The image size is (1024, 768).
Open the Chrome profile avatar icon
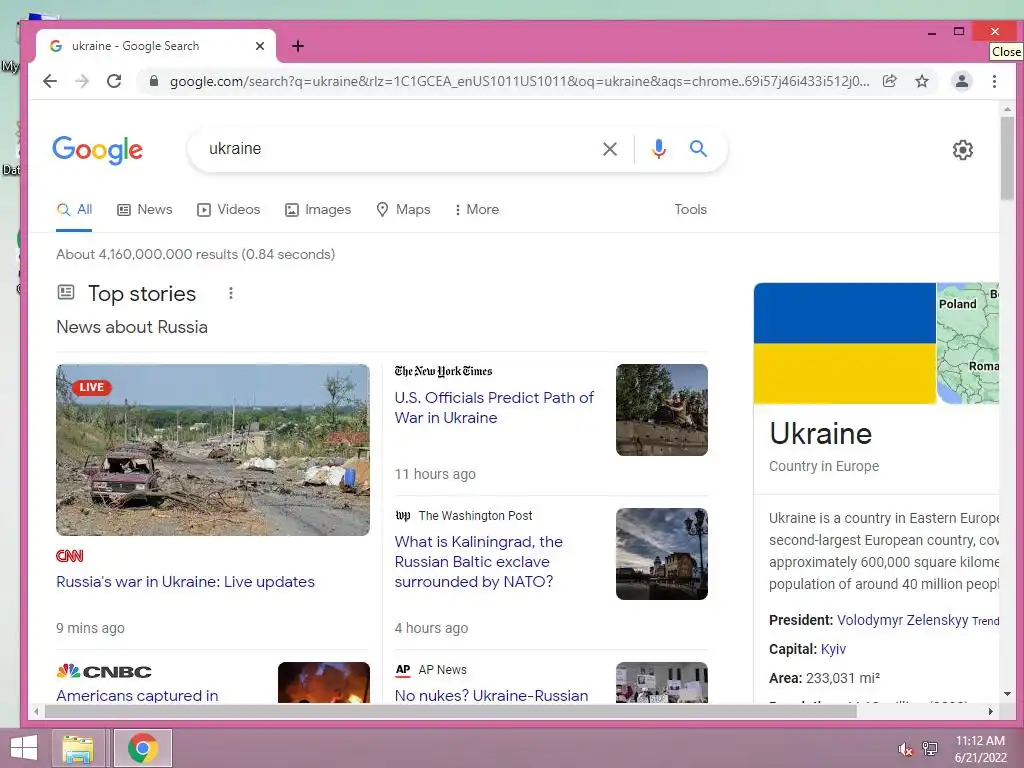[961, 81]
